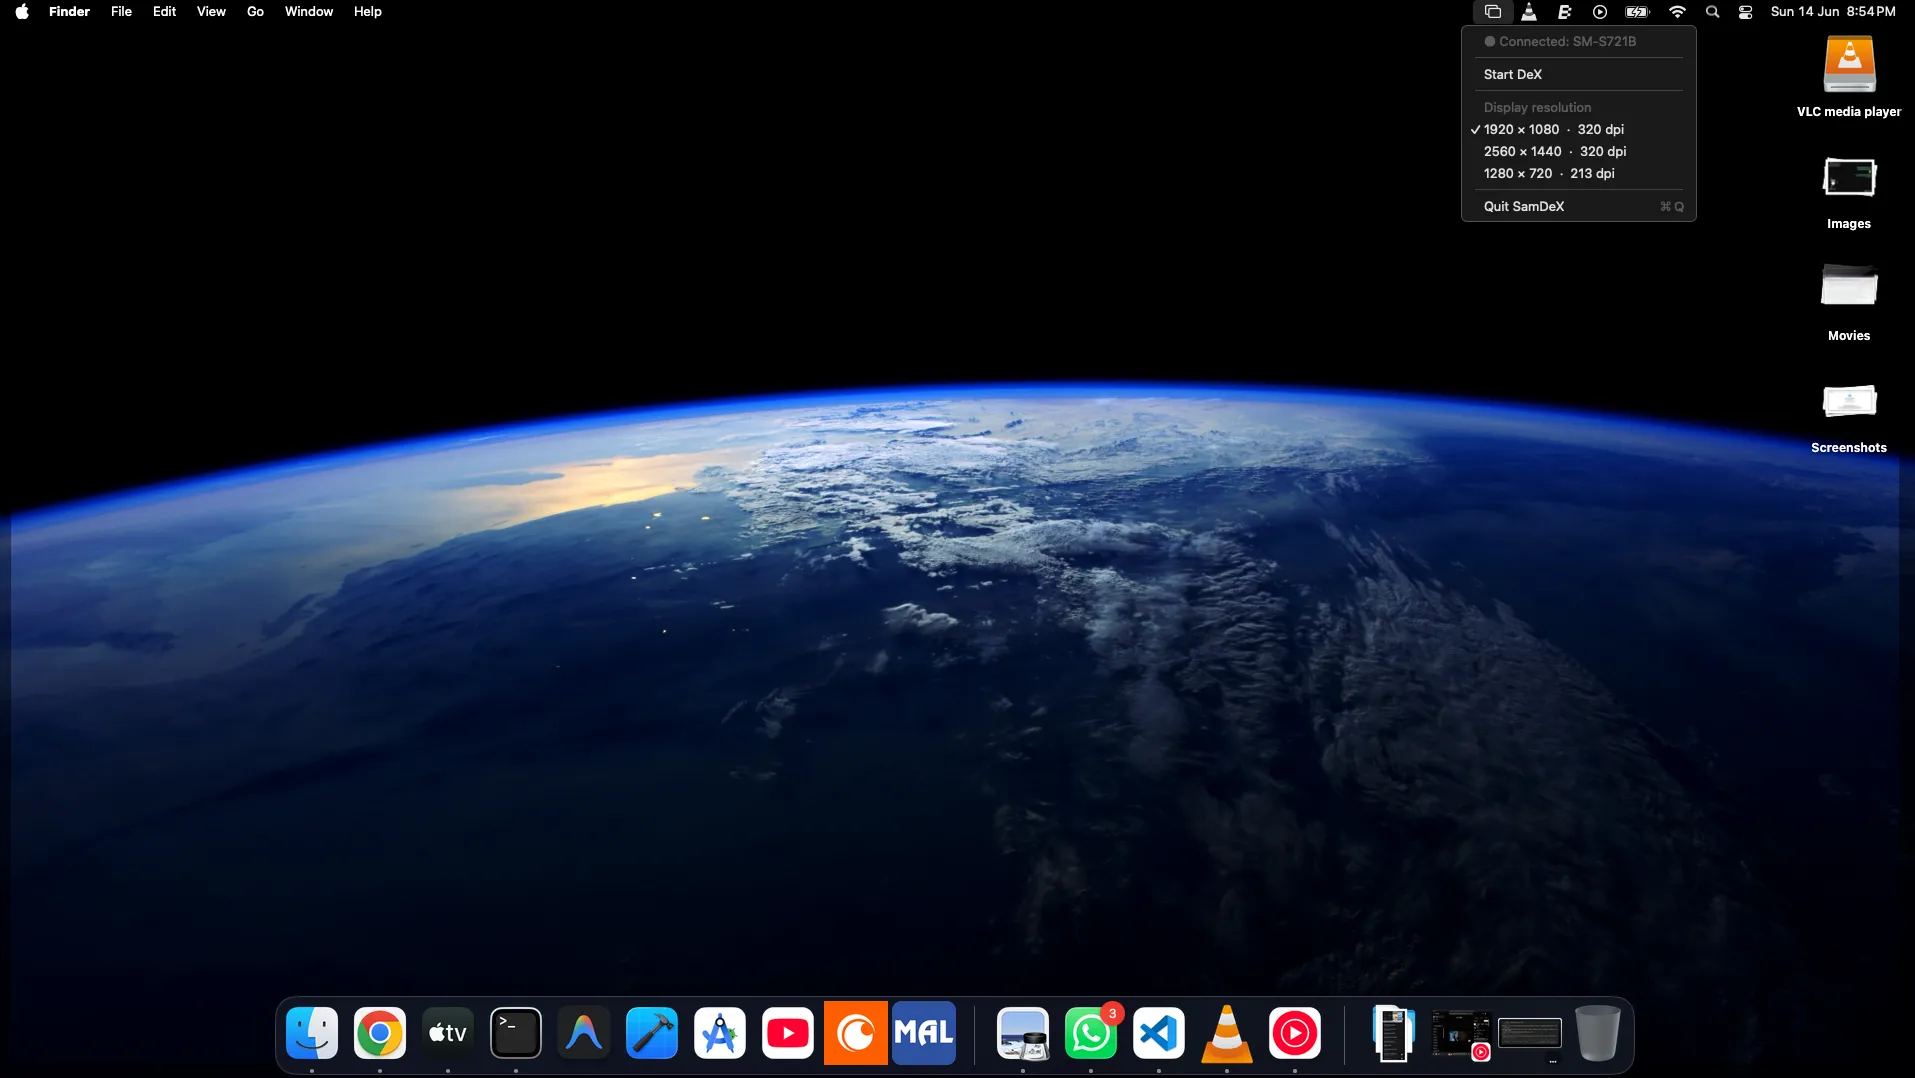
Task: Open Xcode hammer icon in Dock
Action: click(652, 1033)
